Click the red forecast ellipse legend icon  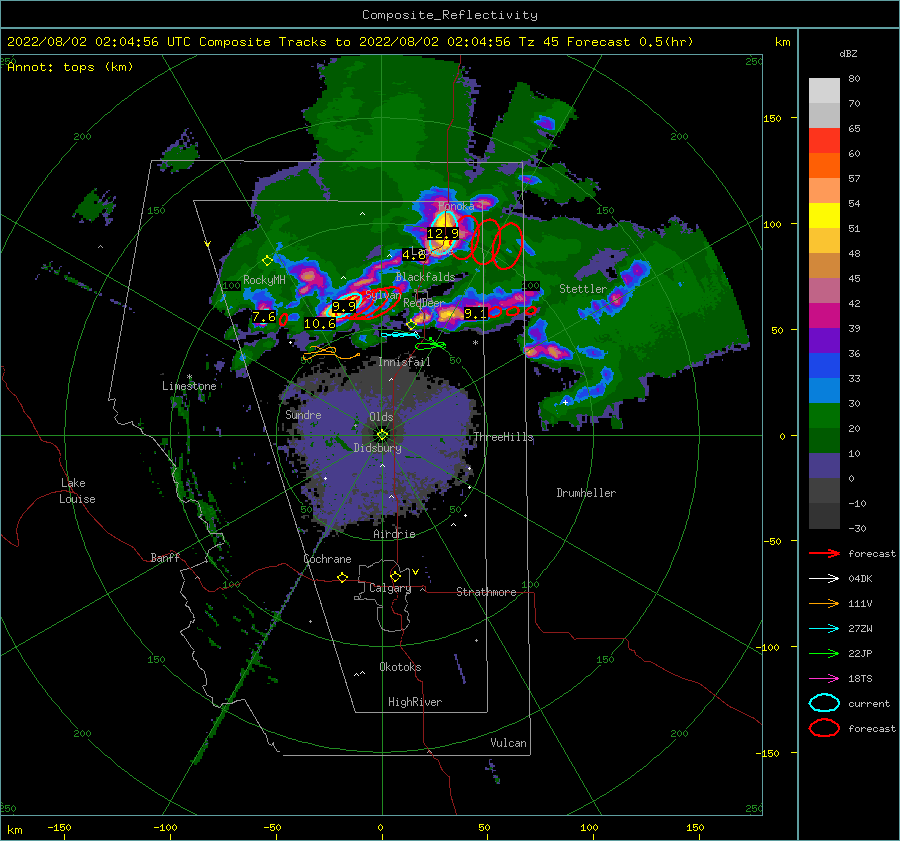coord(824,728)
